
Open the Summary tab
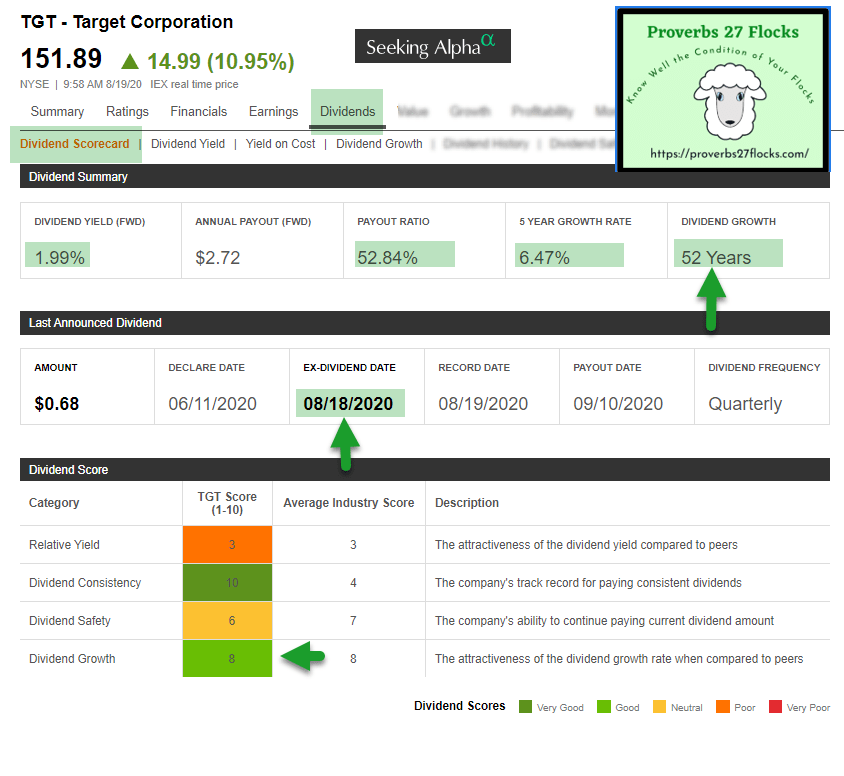pos(57,112)
